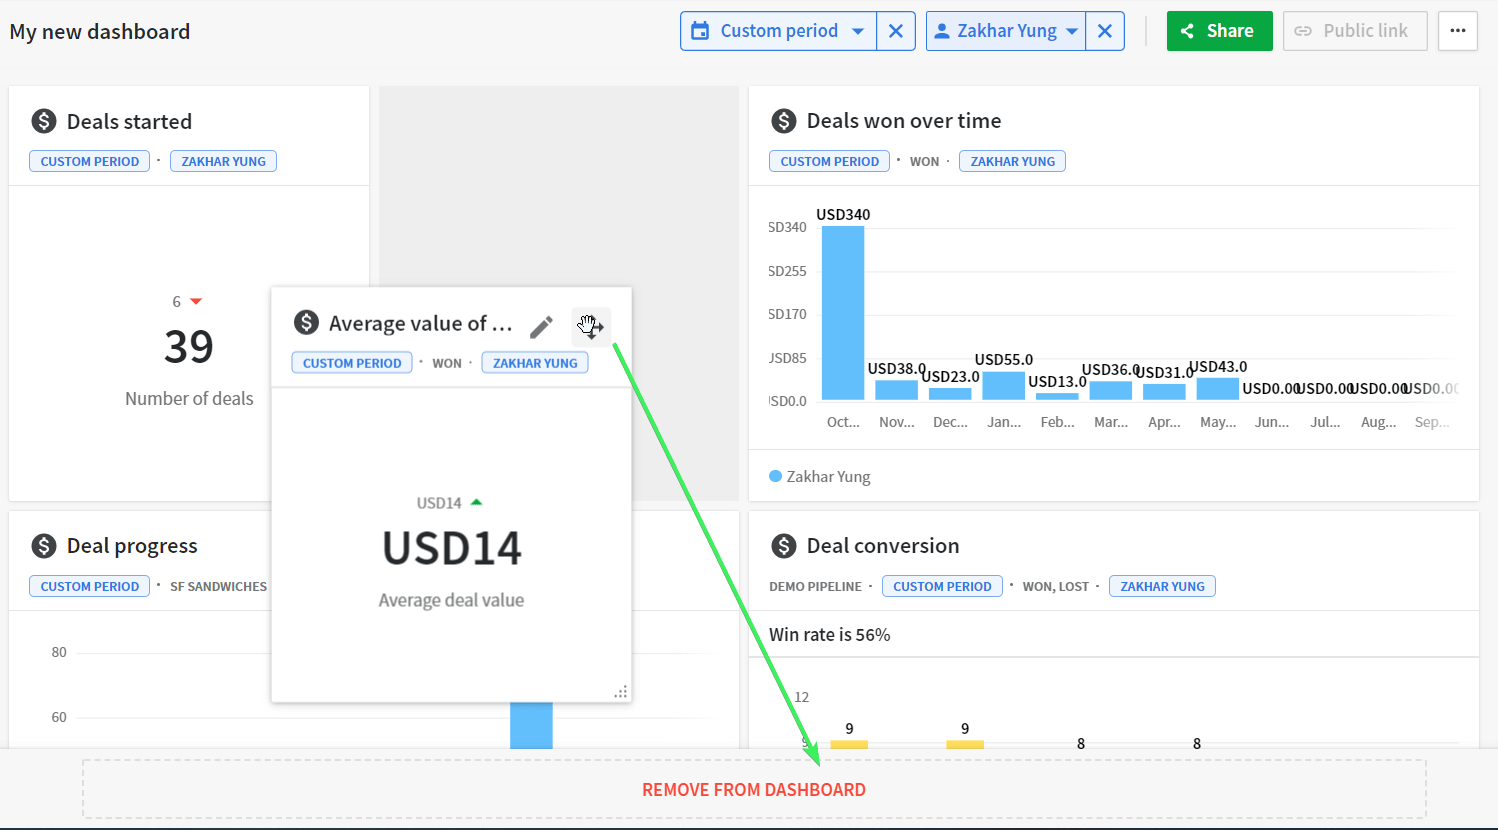Click the dollar icon beside Deals started

[44, 121]
